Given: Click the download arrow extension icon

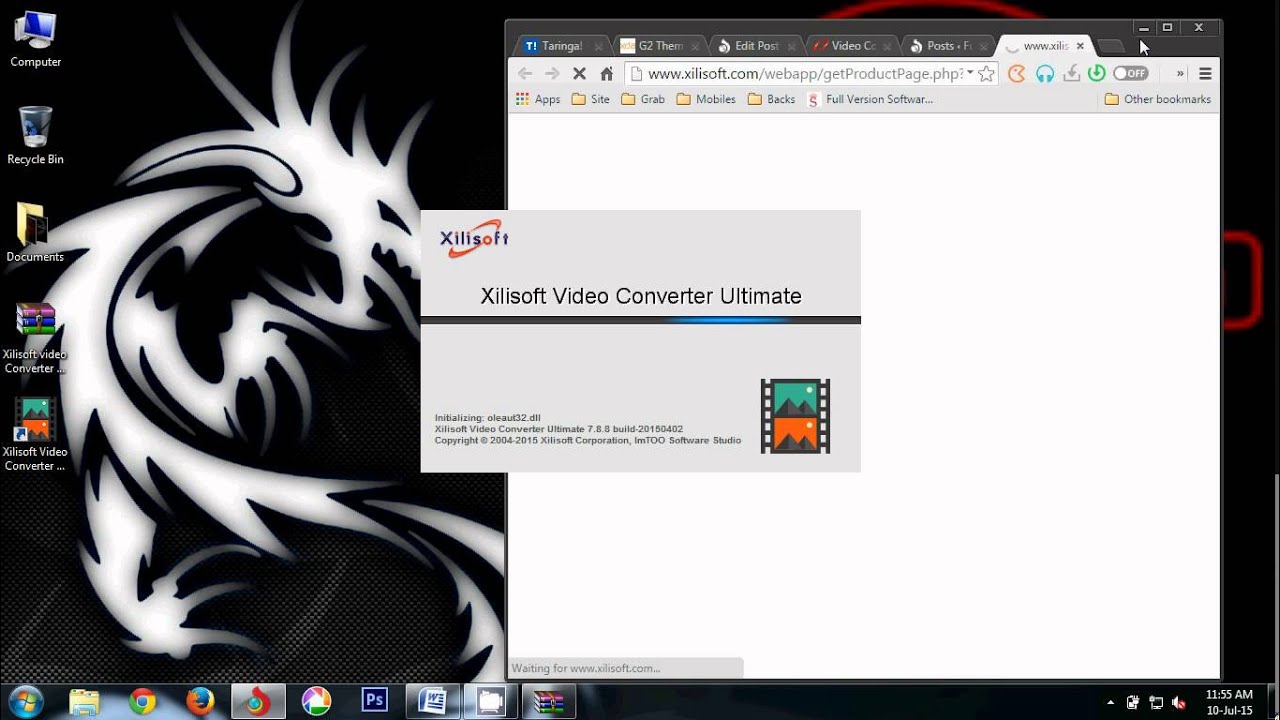Looking at the screenshot, I should tap(1071, 73).
